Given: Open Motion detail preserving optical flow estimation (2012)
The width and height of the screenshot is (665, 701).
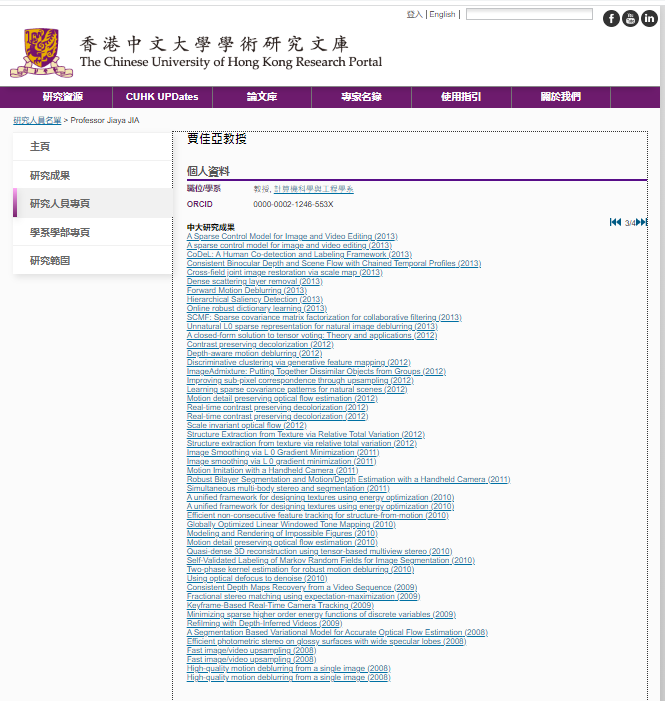Looking at the screenshot, I should tap(282, 398).
